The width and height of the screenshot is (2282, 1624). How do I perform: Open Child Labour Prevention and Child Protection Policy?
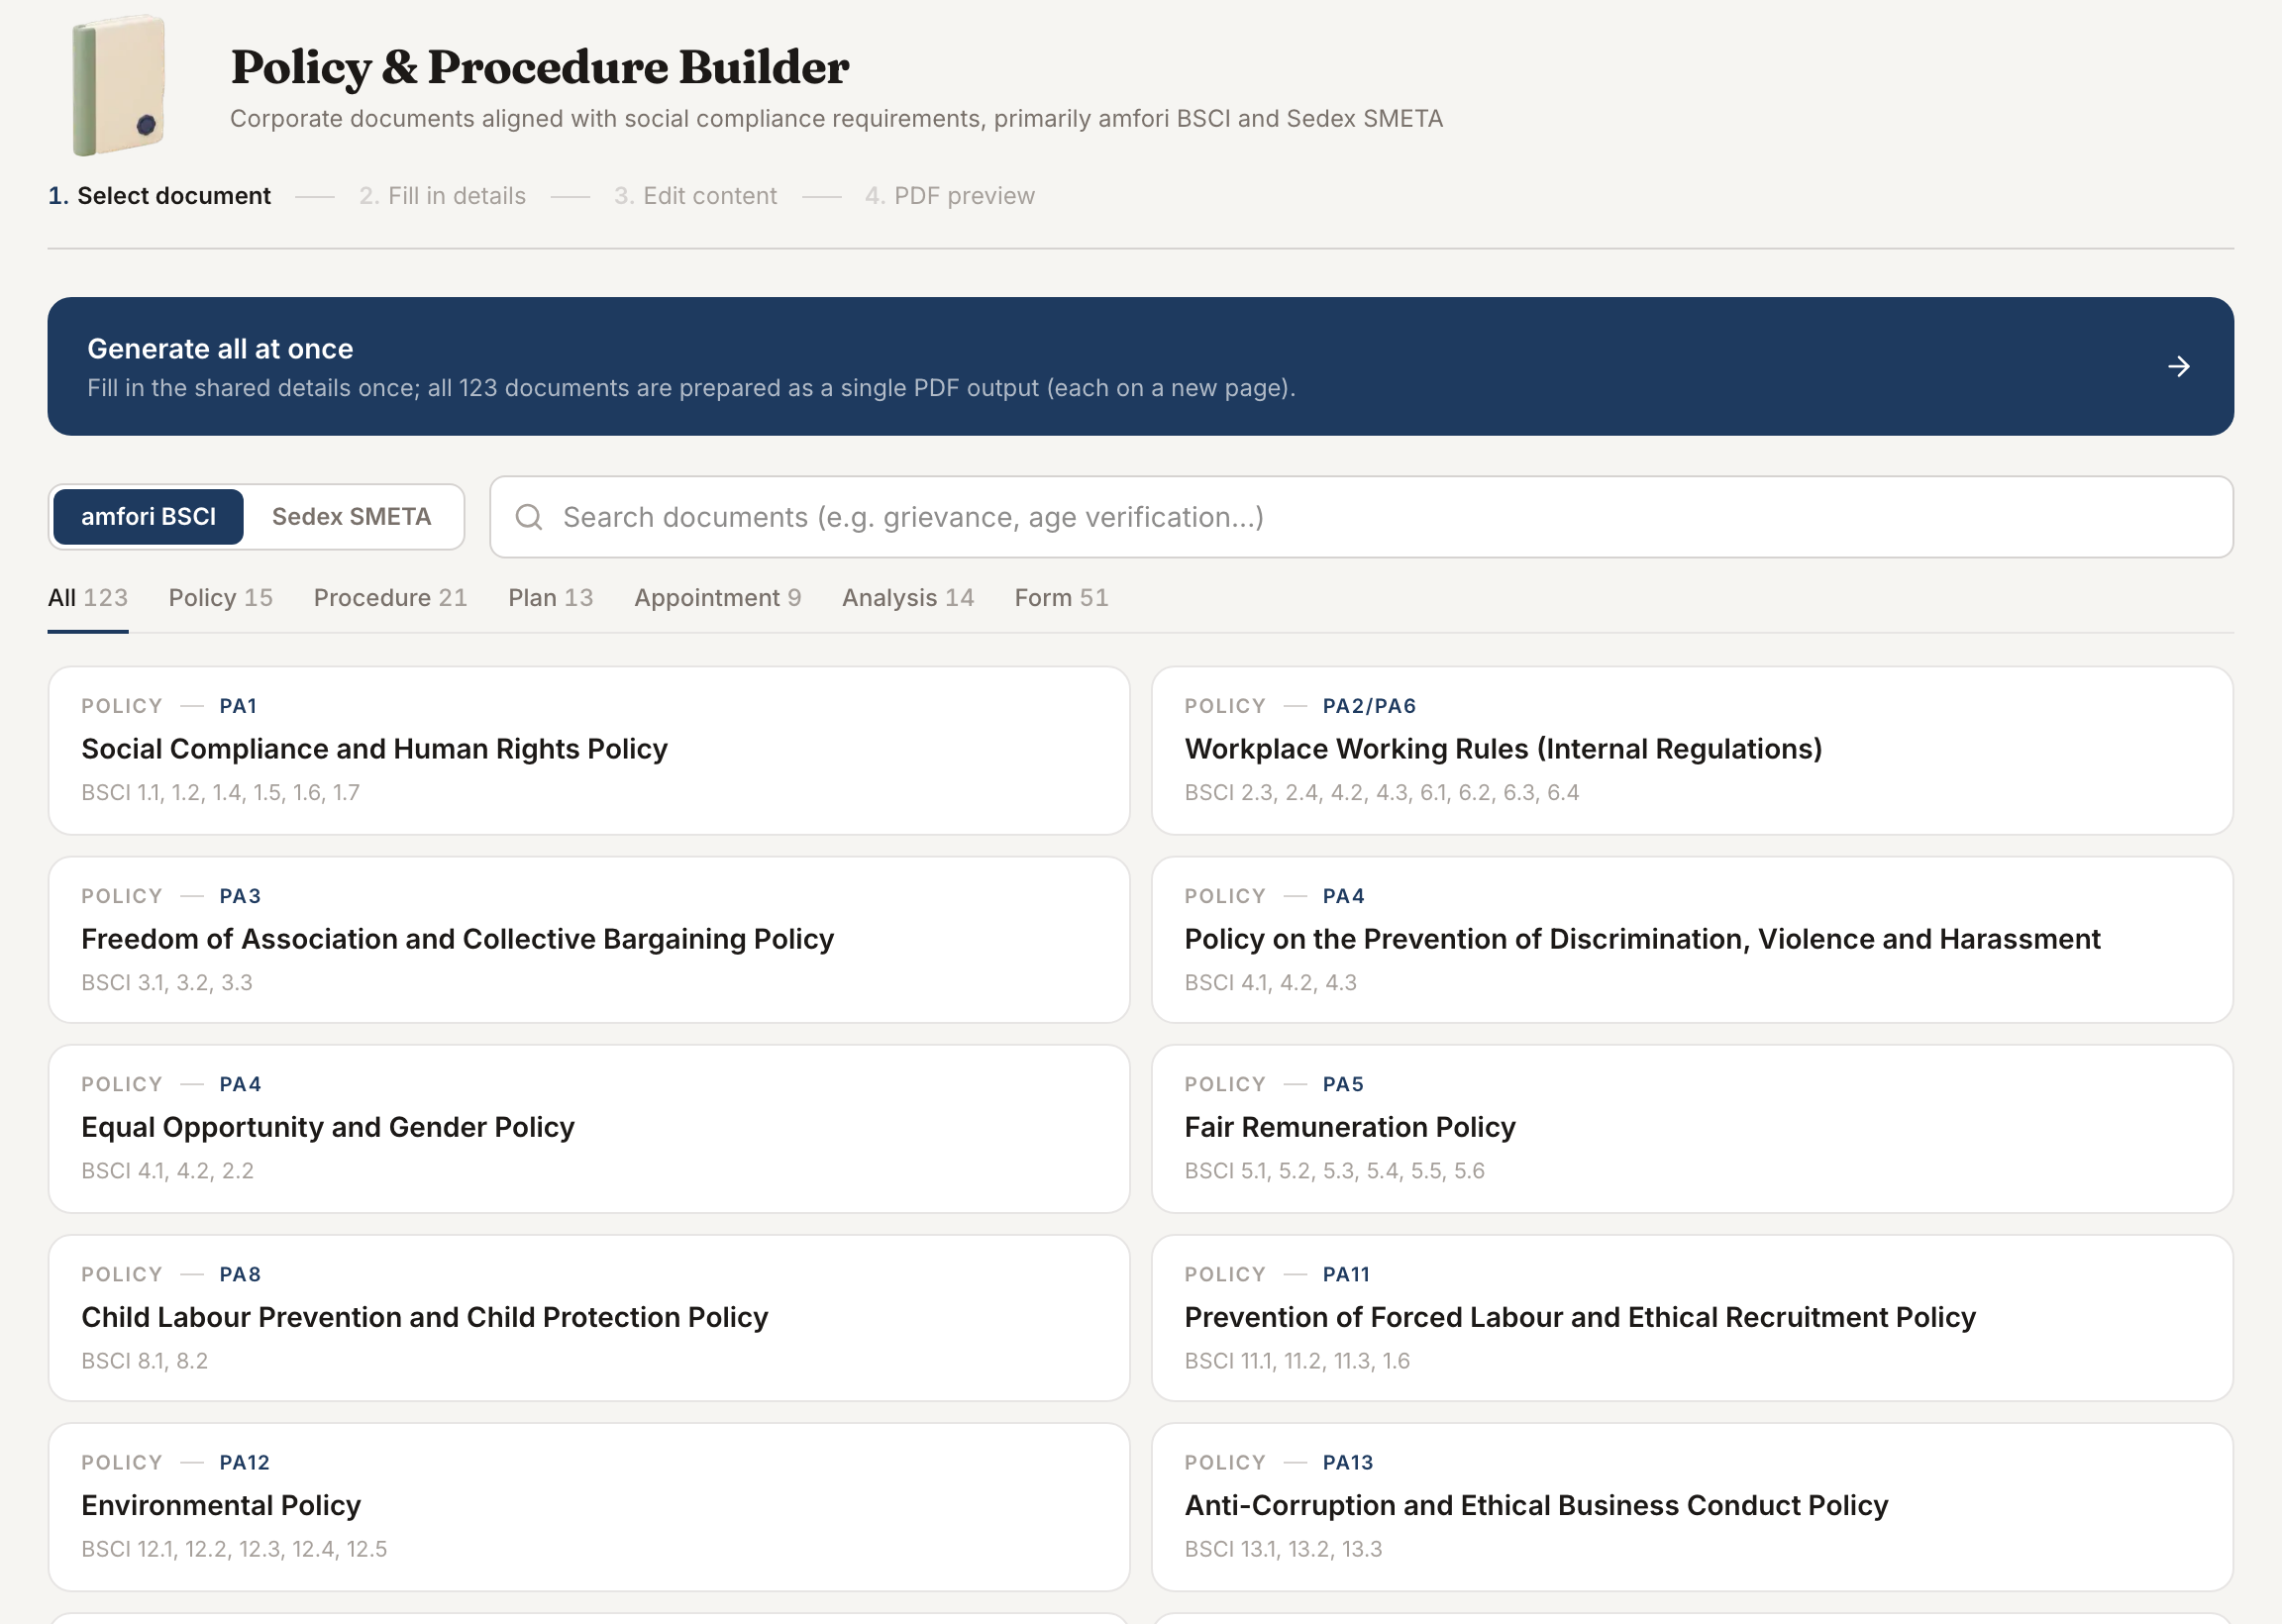[589, 1318]
